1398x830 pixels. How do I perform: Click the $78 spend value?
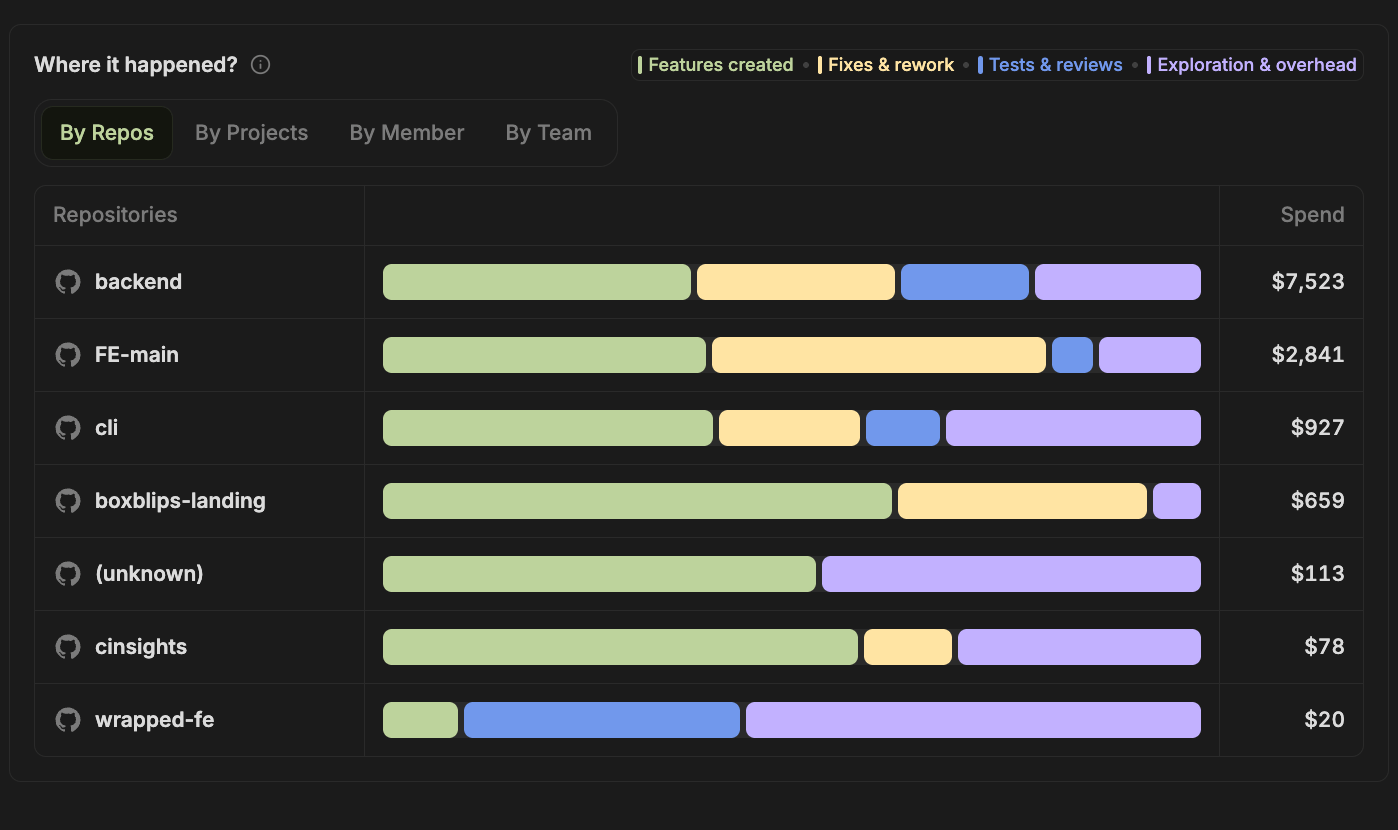tap(1324, 647)
